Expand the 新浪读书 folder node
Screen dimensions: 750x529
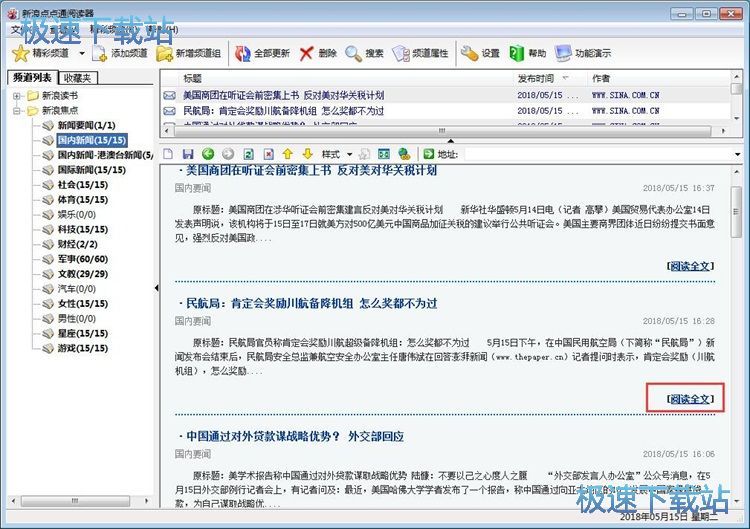(17, 96)
